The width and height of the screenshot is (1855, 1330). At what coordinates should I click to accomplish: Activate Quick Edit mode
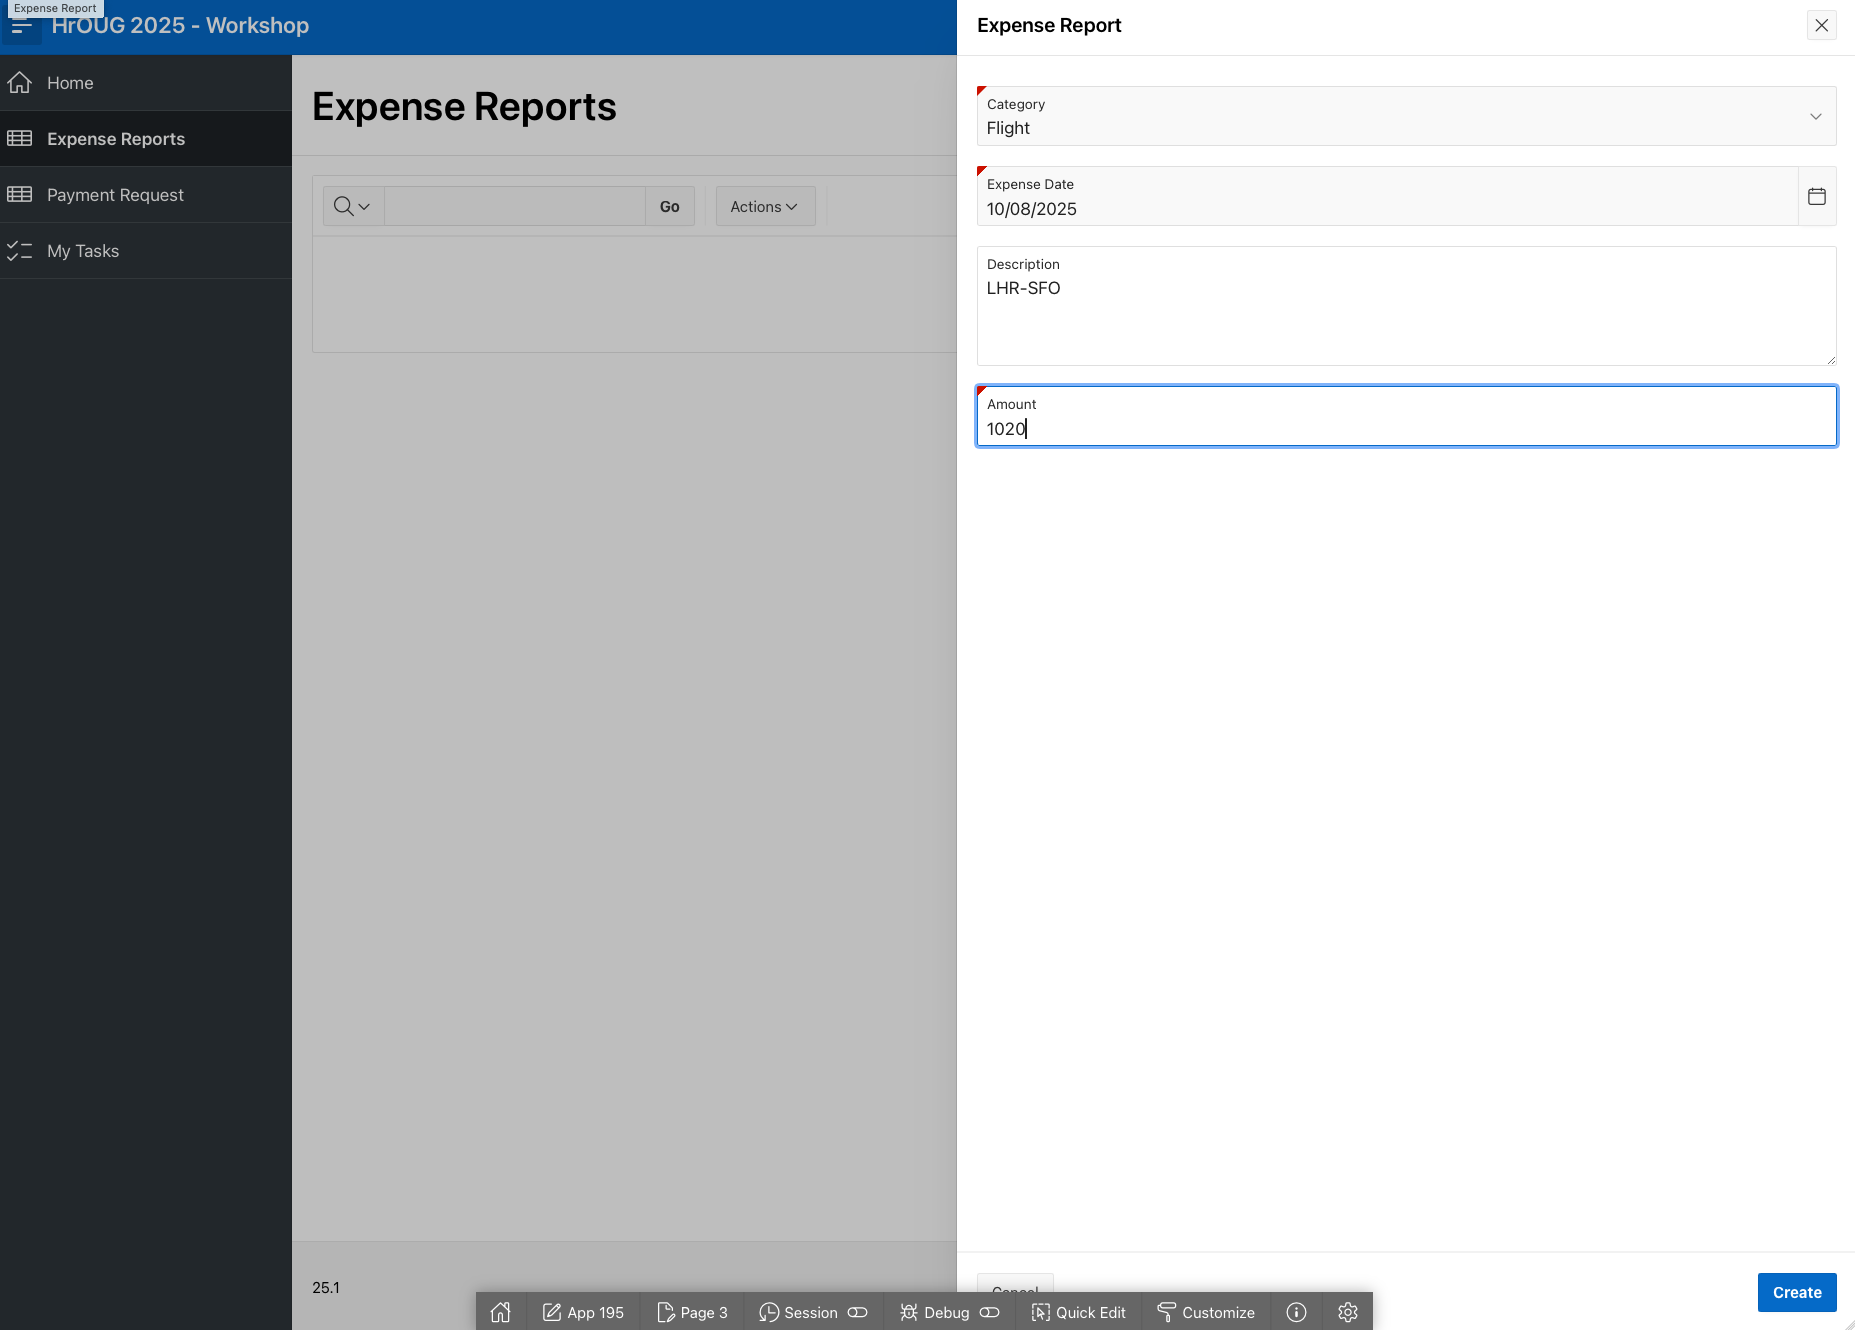[1079, 1312]
